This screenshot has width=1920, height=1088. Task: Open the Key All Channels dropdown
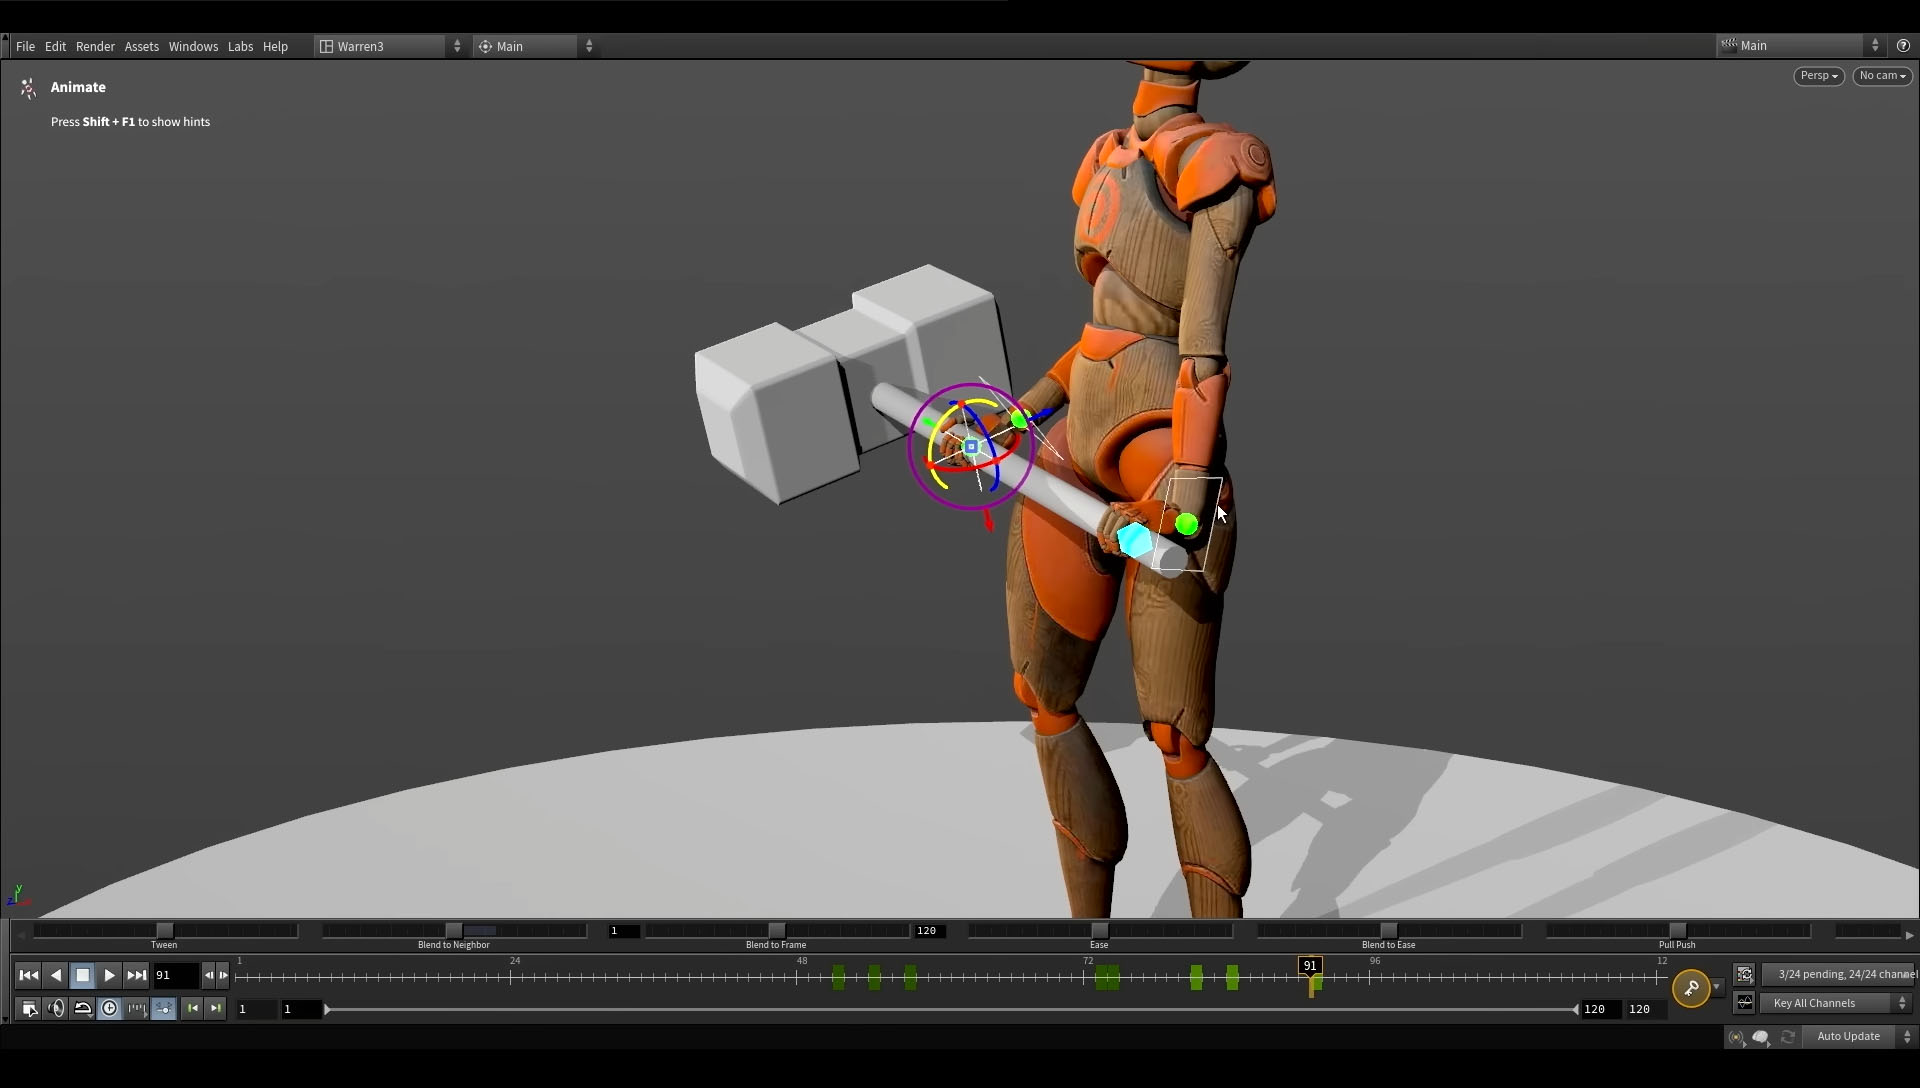pyautogui.click(x=1838, y=1003)
